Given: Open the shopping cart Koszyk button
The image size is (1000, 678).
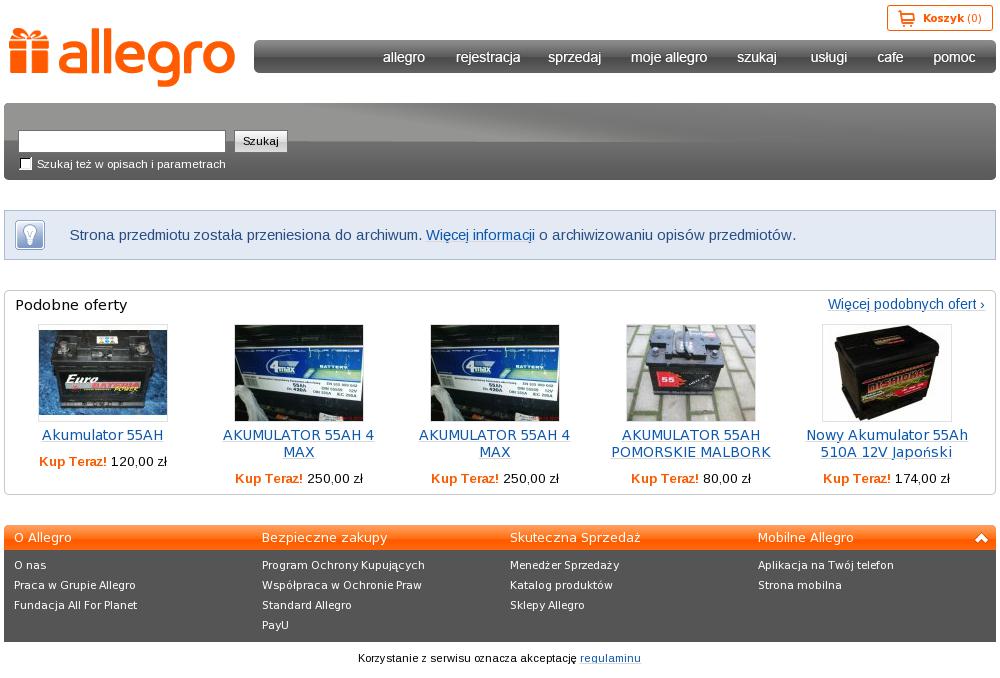Looking at the screenshot, I should pos(939,18).
